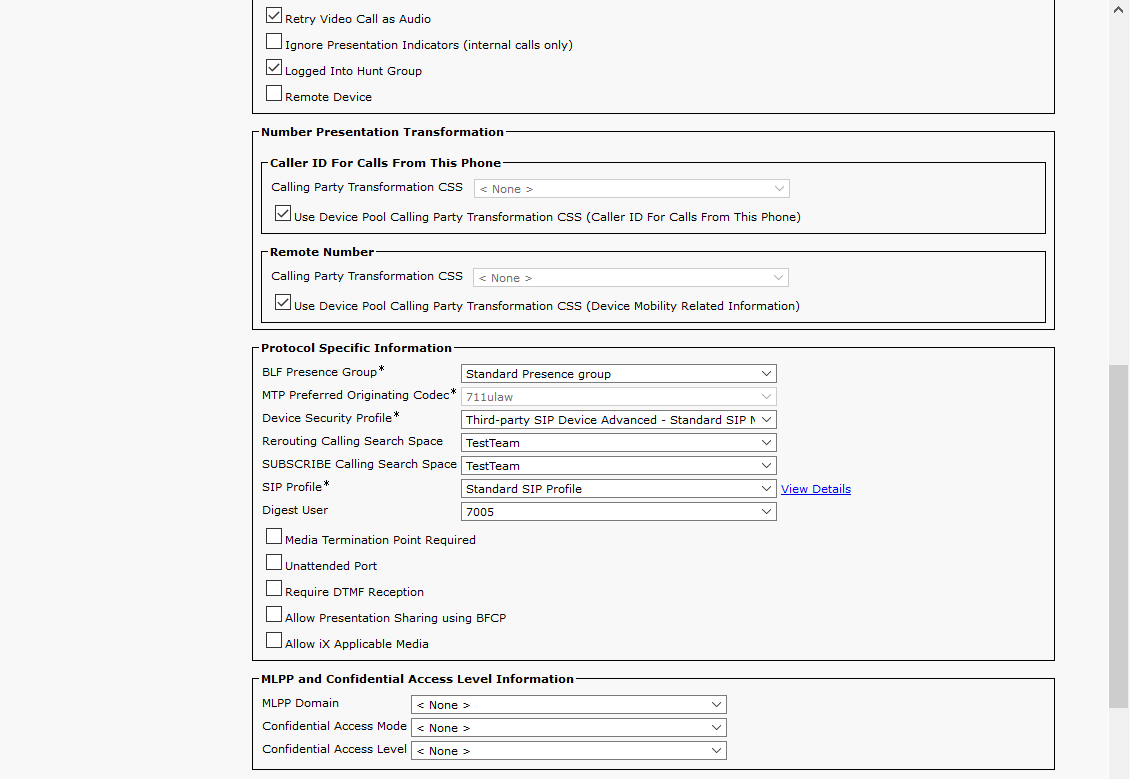Toggle Logged Into Hunt Group checkbox
The width and height of the screenshot is (1130, 779).
pyautogui.click(x=274, y=69)
